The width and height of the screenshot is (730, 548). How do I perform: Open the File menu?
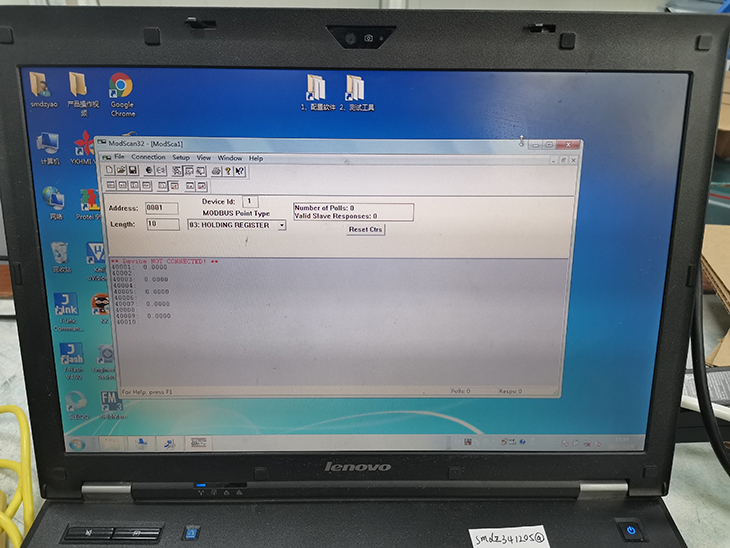[x=119, y=158]
